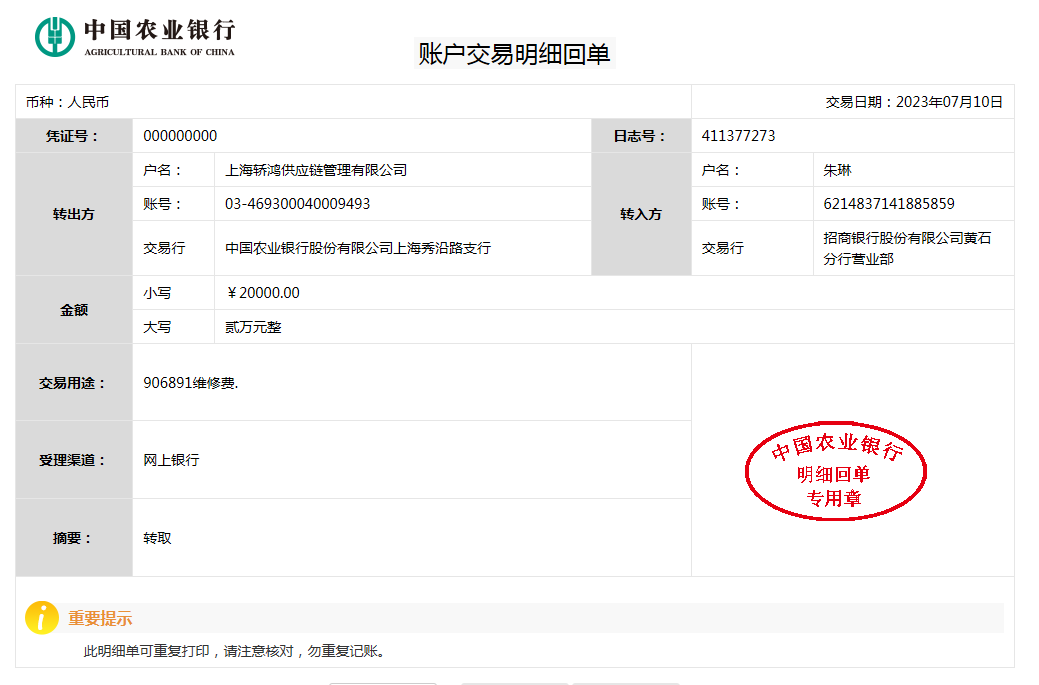Click the 账户交易明细回单 title
1039x685 pixels.
coord(513,54)
